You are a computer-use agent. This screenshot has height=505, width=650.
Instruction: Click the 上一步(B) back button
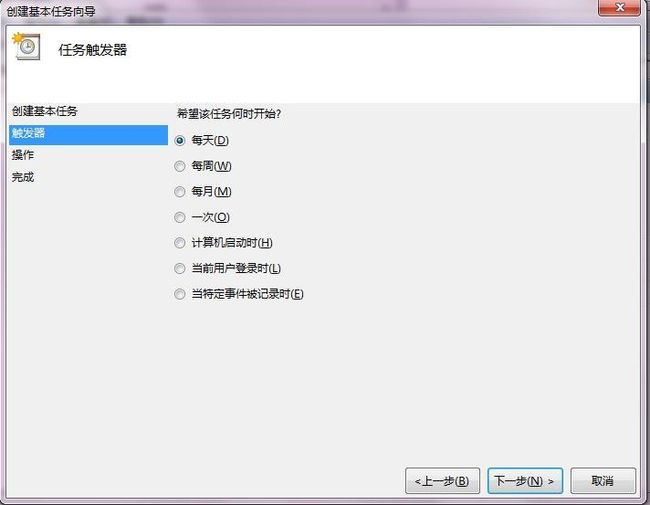[x=442, y=481]
